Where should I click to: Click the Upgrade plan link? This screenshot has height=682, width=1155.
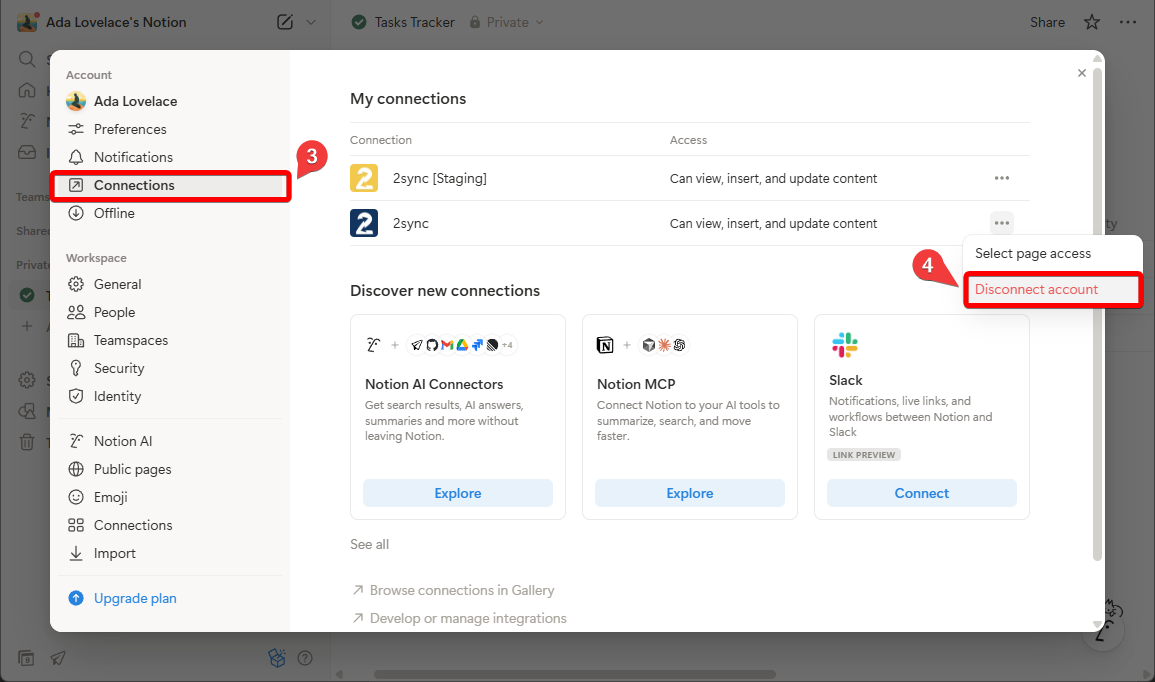135,598
